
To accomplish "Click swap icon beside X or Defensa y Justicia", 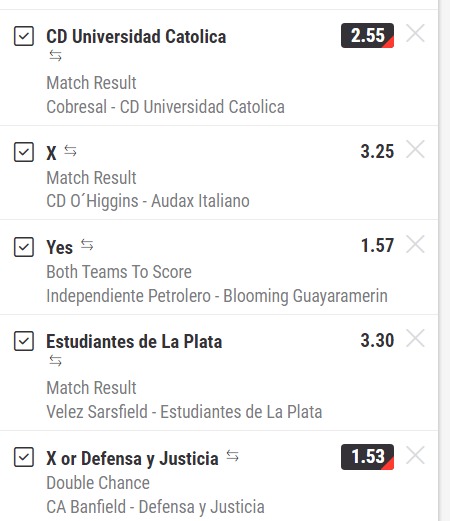I will click(x=232, y=456).
